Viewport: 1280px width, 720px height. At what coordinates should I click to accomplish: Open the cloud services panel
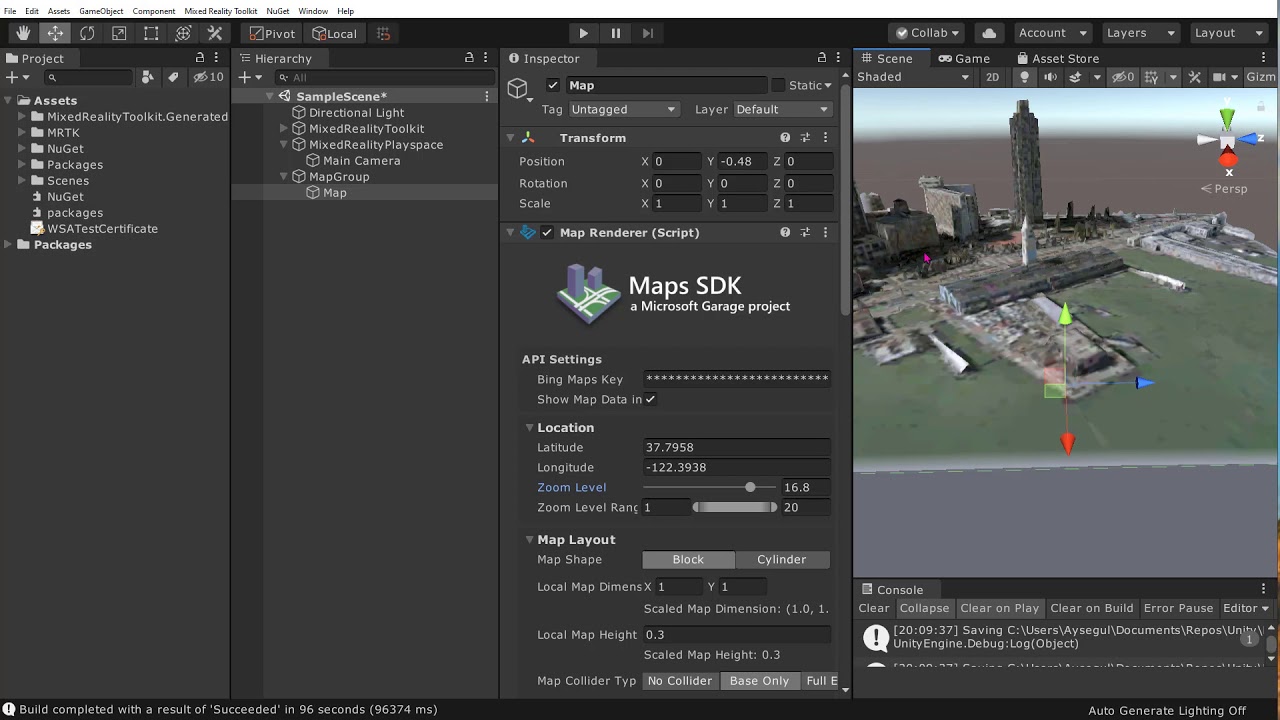(989, 33)
